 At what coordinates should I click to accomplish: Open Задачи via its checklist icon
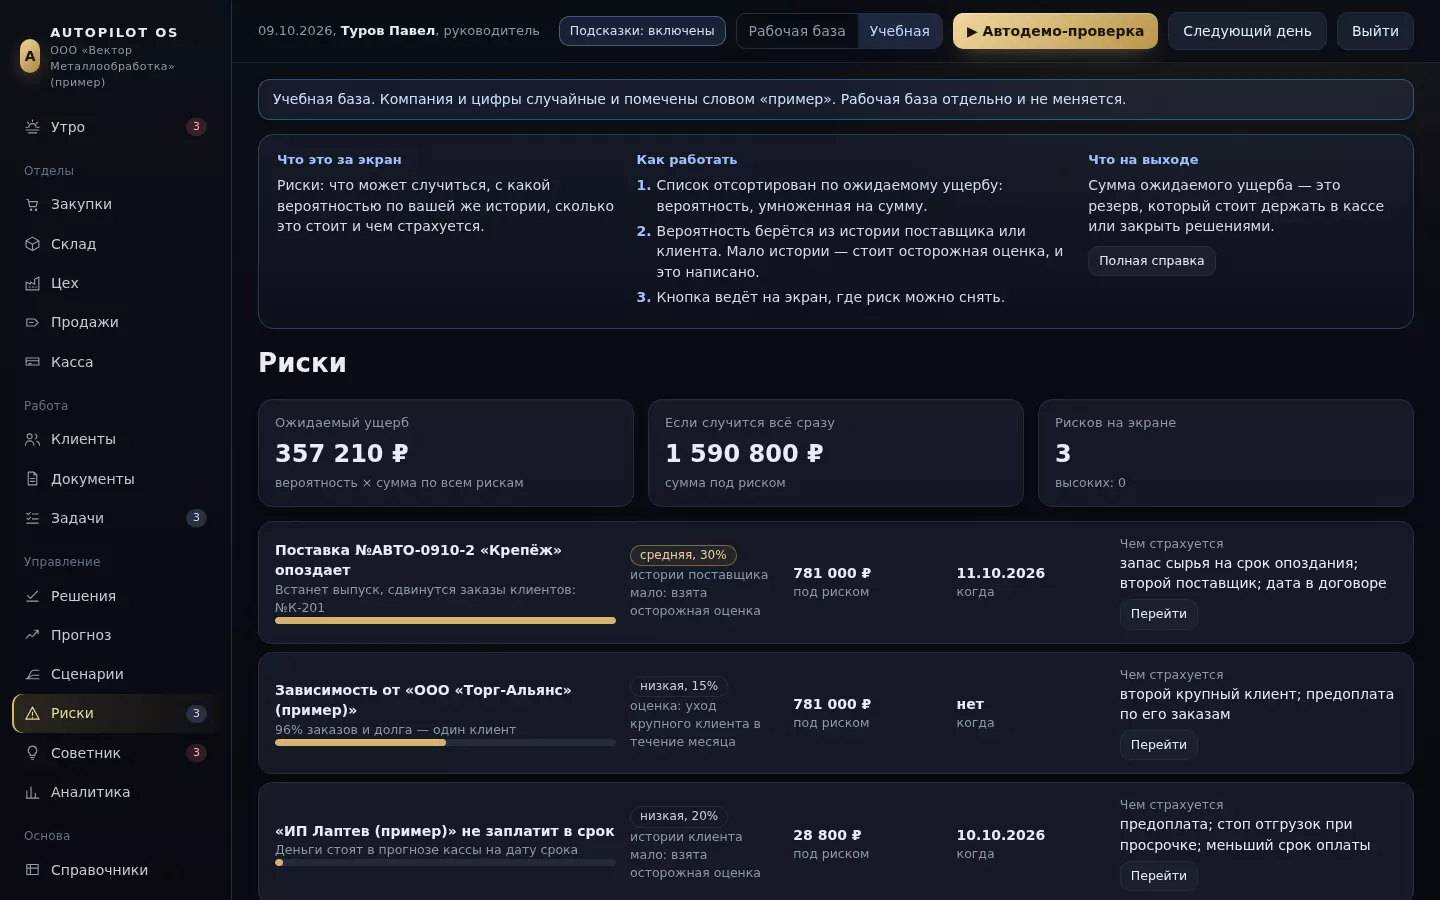32,518
